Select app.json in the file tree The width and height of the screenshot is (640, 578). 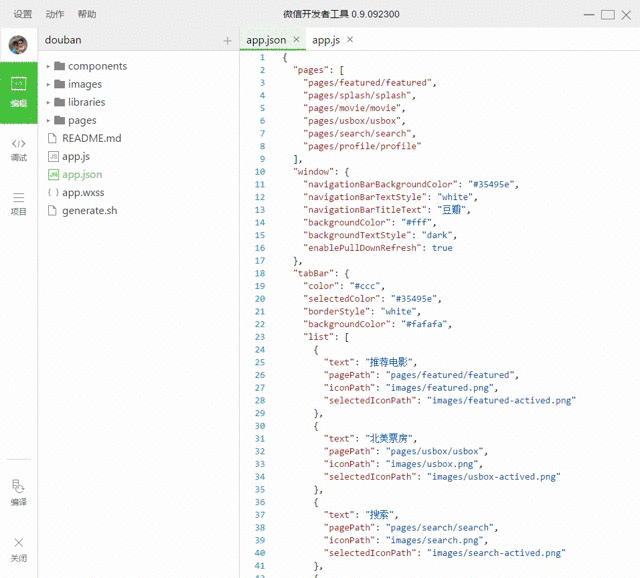pos(82,175)
